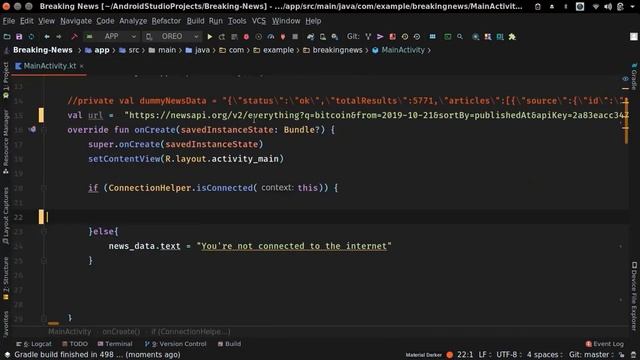This screenshot has width=640, height=360.
Task: Open the Project side panel
Action: (x=5, y=80)
